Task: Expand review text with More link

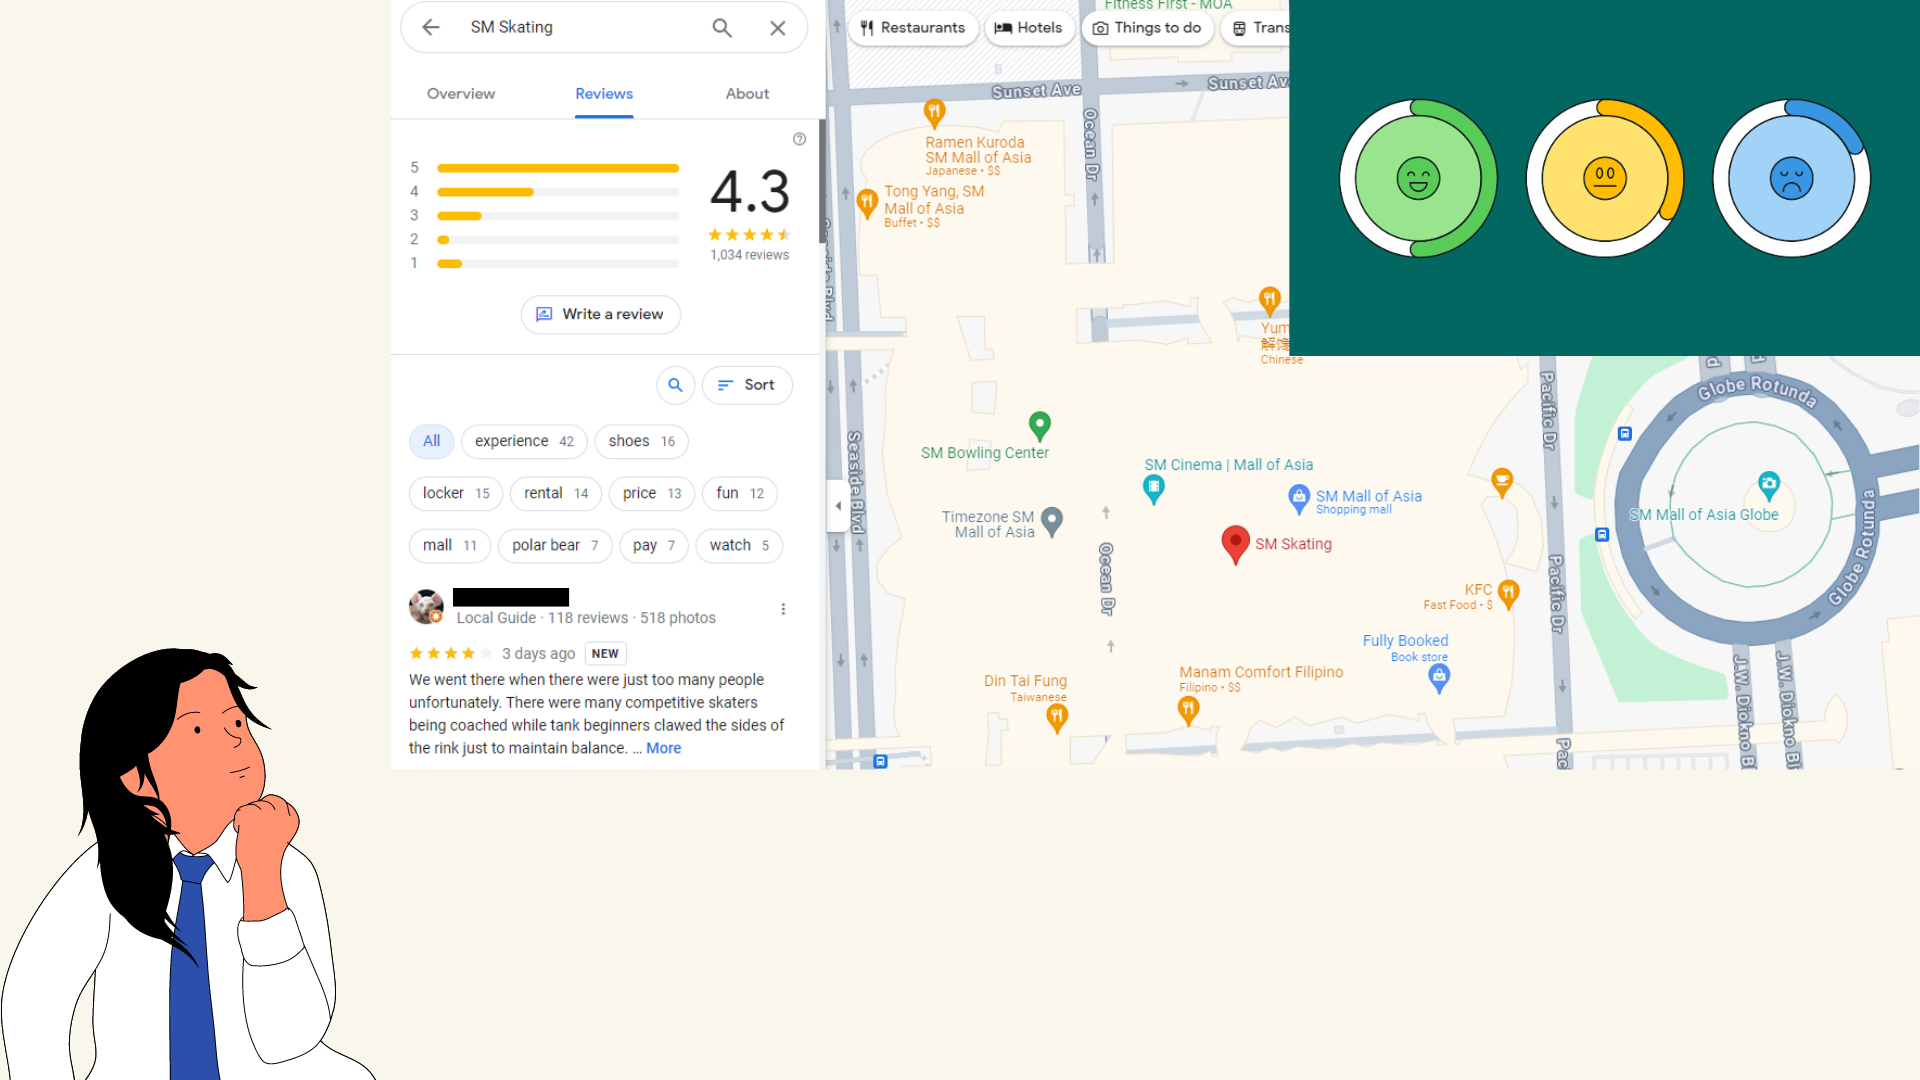Action: pyautogui.click(x=663, y=748)
